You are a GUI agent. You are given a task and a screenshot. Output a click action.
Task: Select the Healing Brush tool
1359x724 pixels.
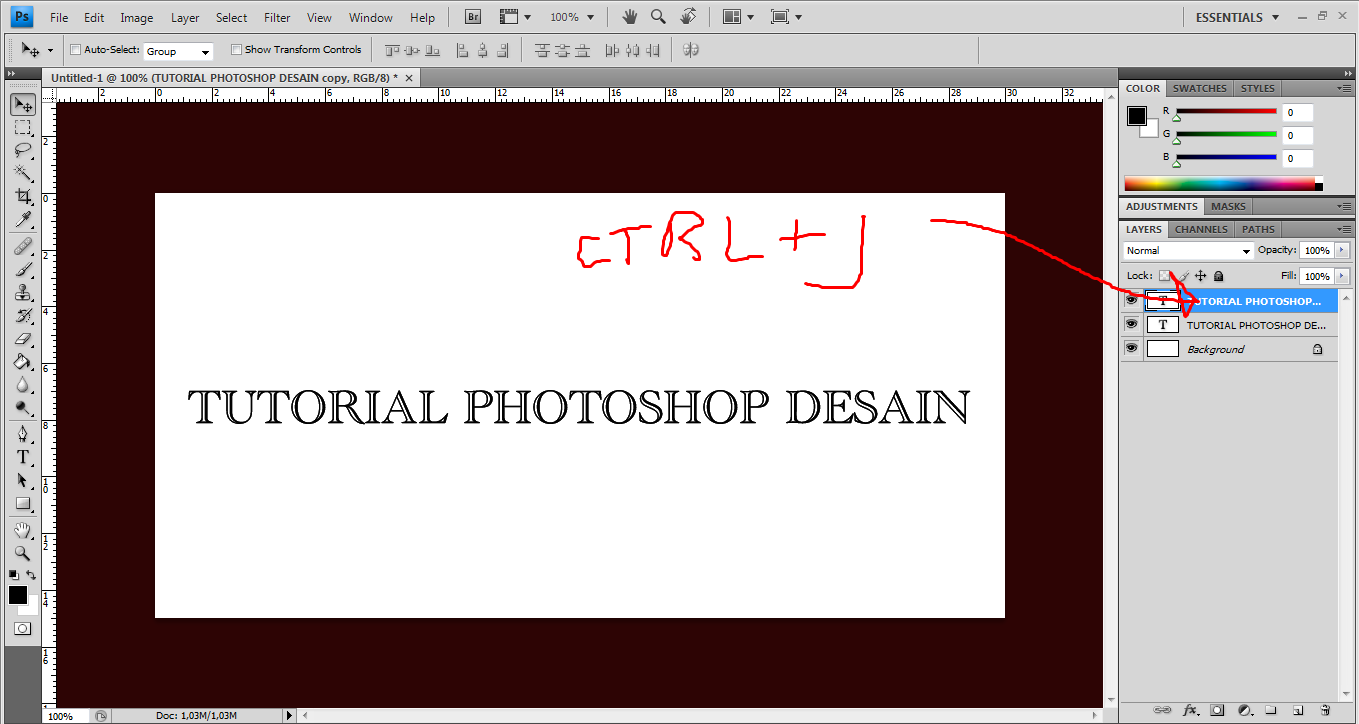click(23, 246)
